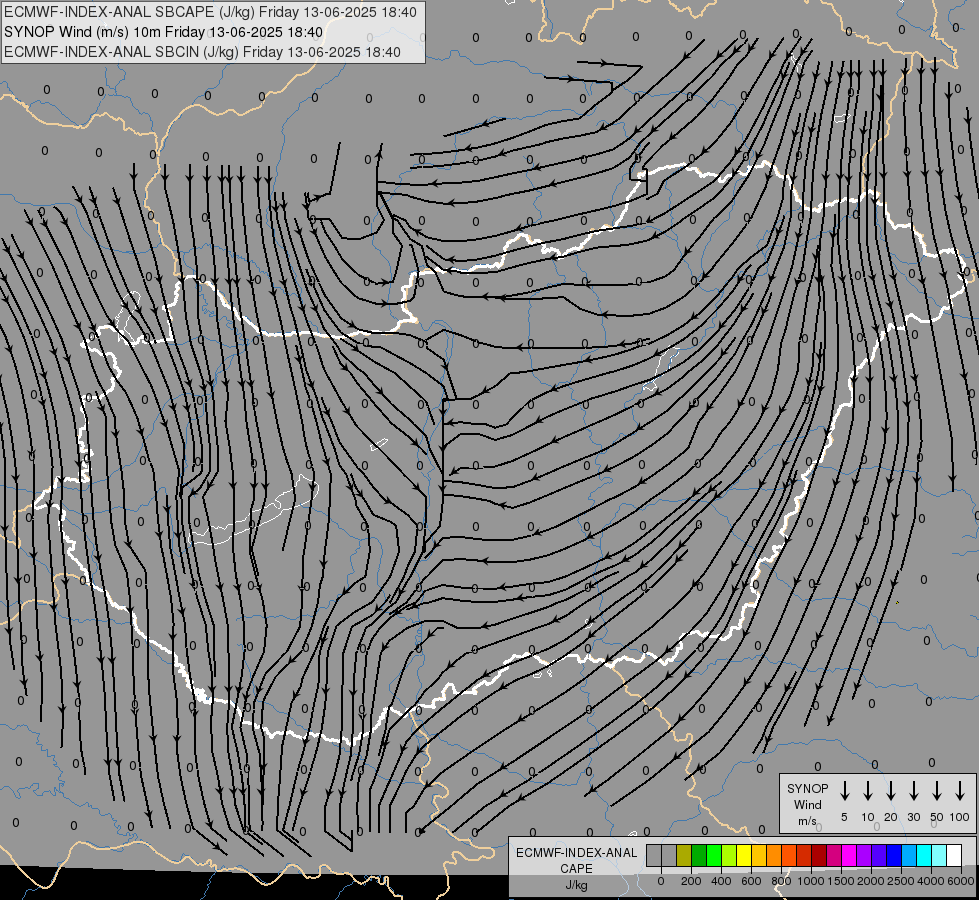The height and width of the screenshot is (900, 979).
Task: Click the wind legend arrow above 20
Action: pos(890,791)
